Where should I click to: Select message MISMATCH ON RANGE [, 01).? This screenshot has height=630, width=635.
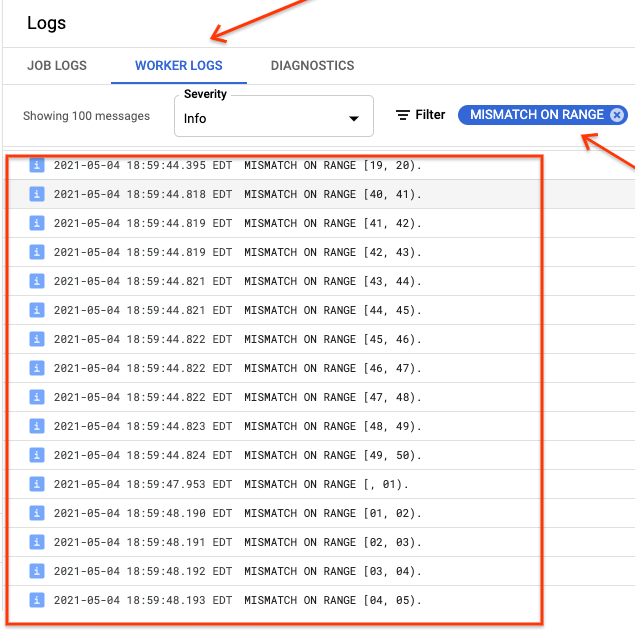click(326, 484)
